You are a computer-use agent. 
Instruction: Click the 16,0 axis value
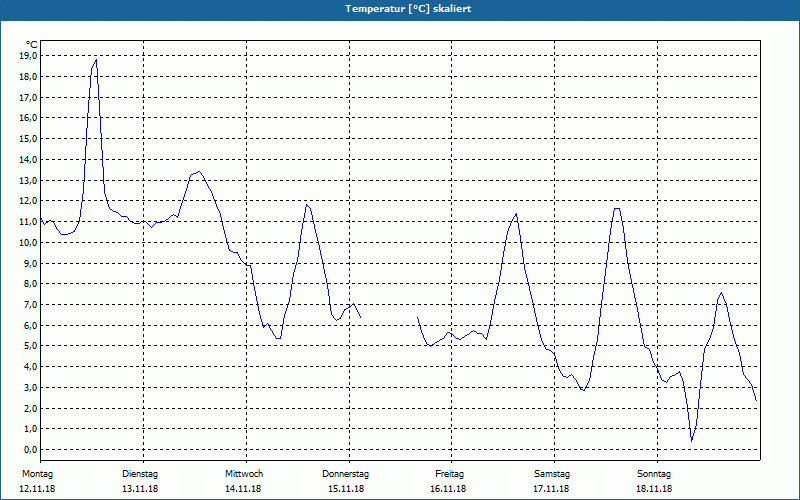click(28, 118)
